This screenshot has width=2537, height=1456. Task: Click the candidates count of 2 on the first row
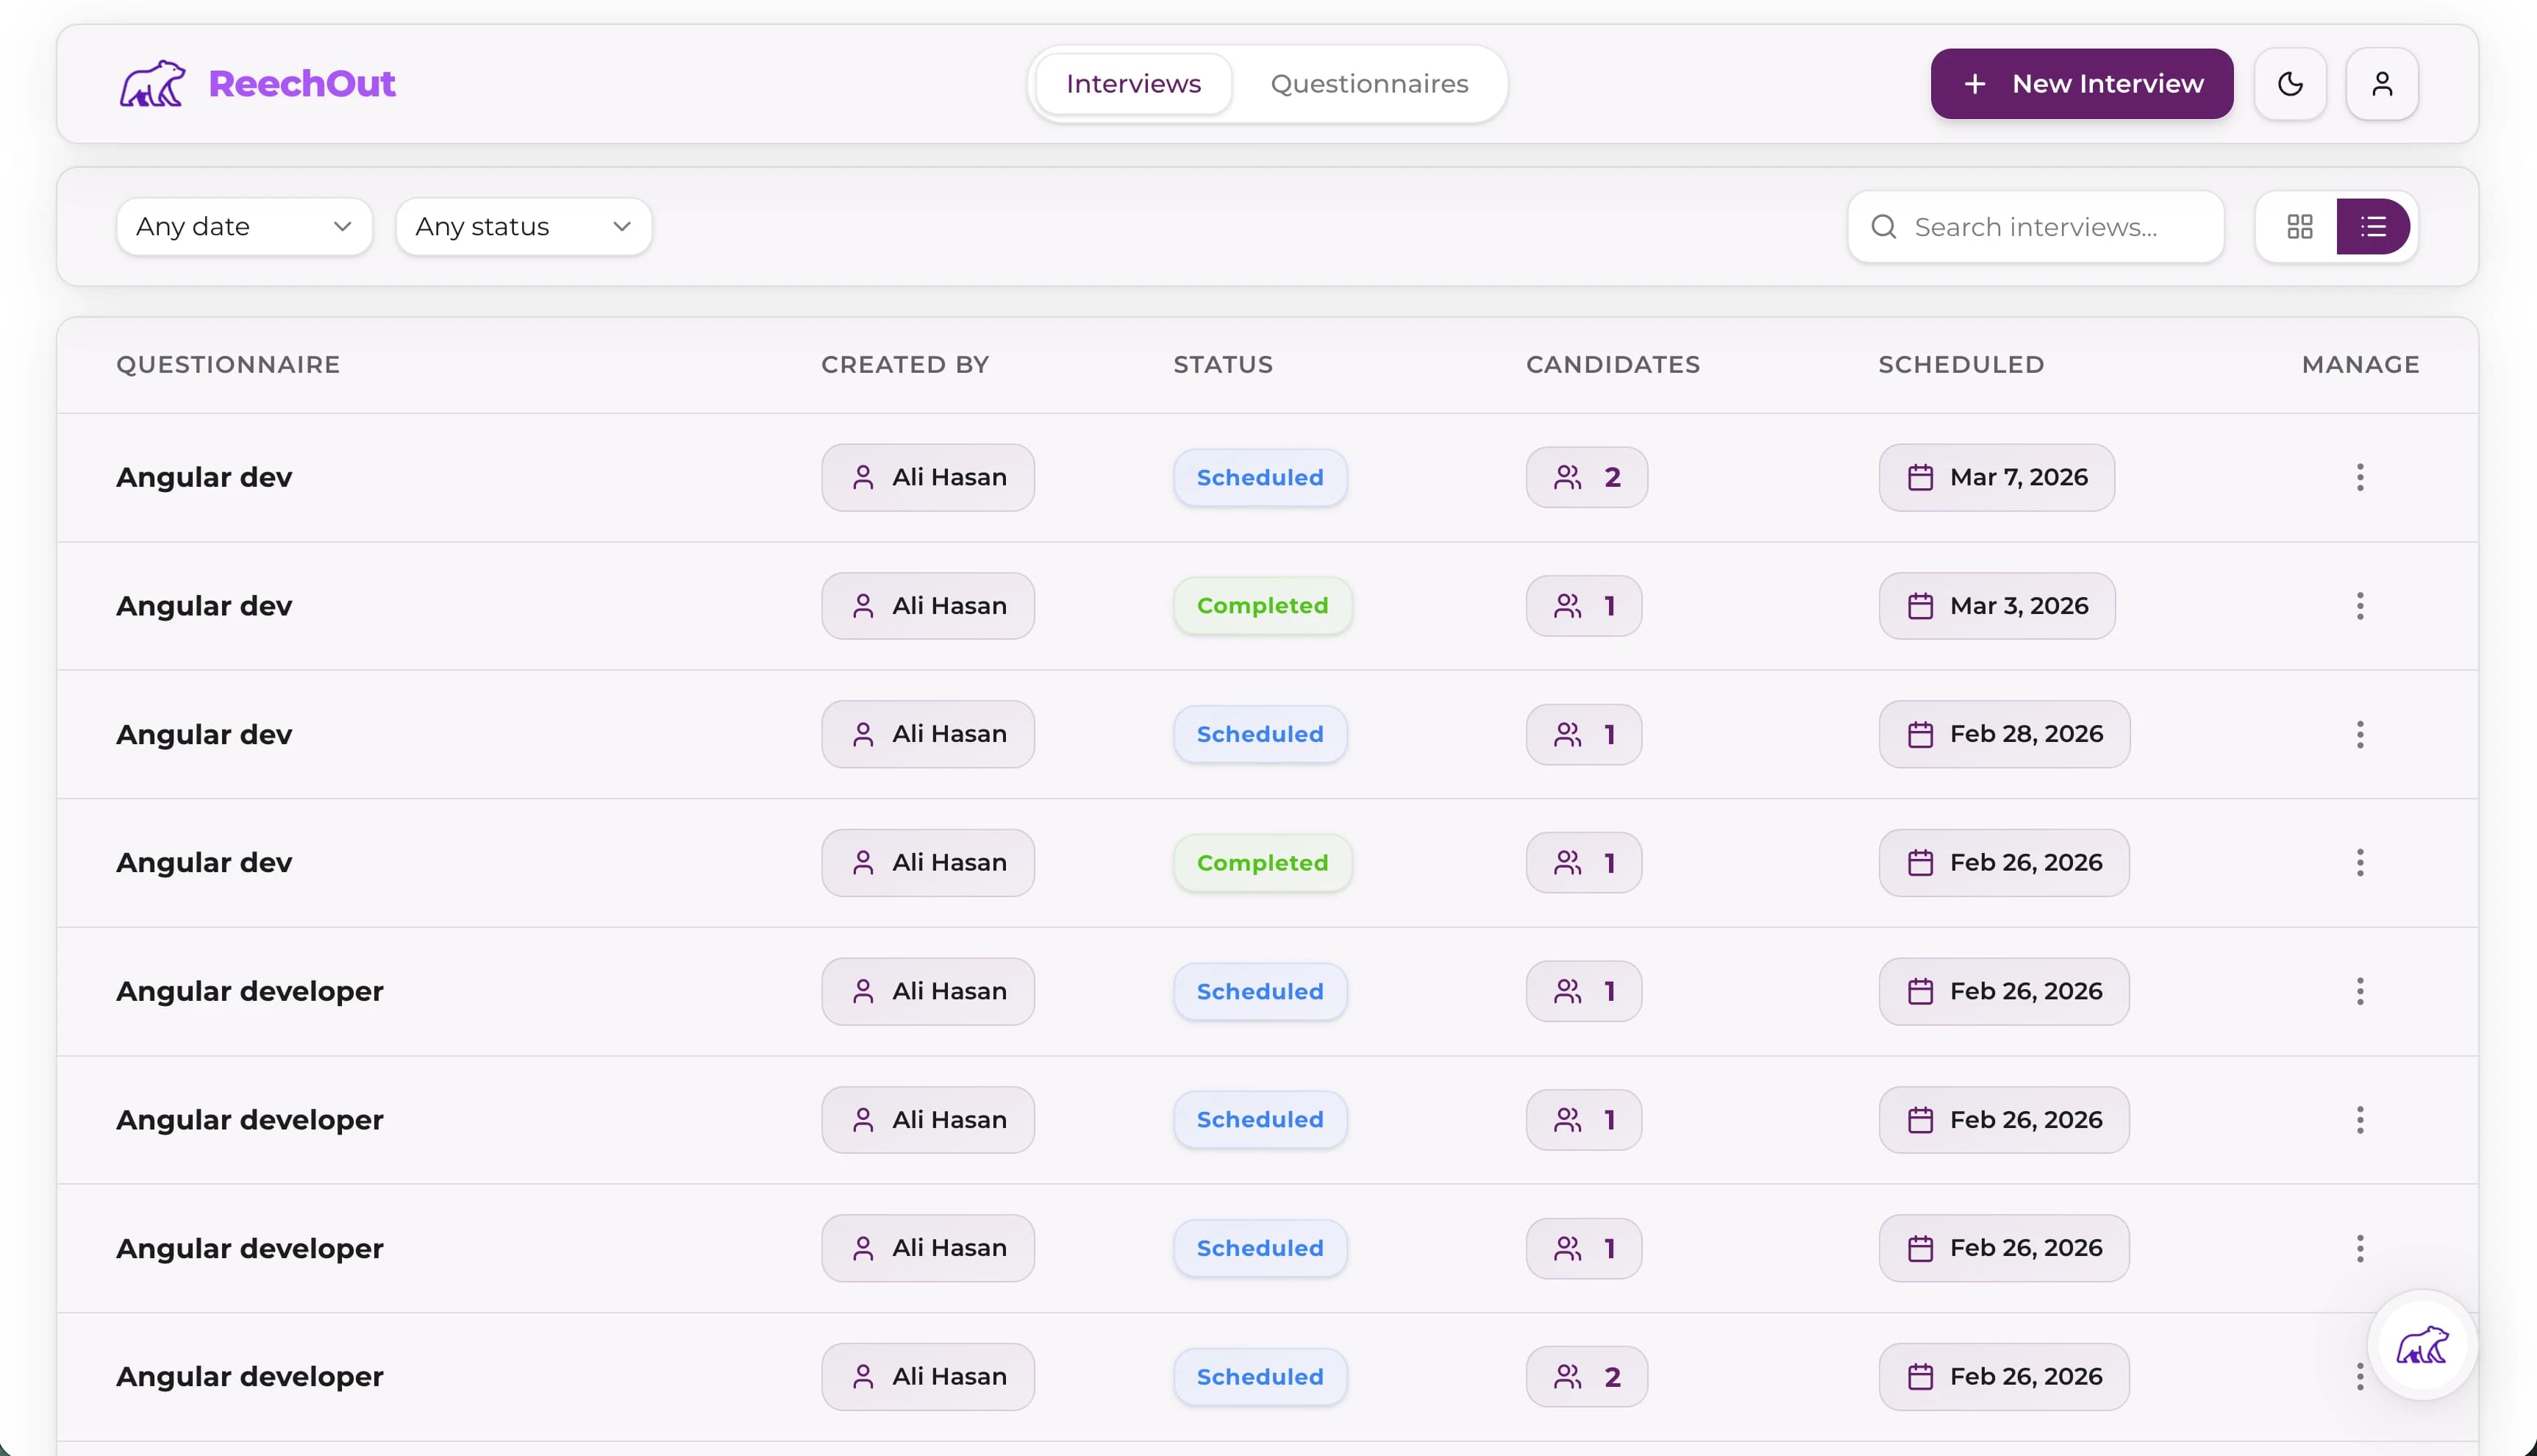[1586, 477]
